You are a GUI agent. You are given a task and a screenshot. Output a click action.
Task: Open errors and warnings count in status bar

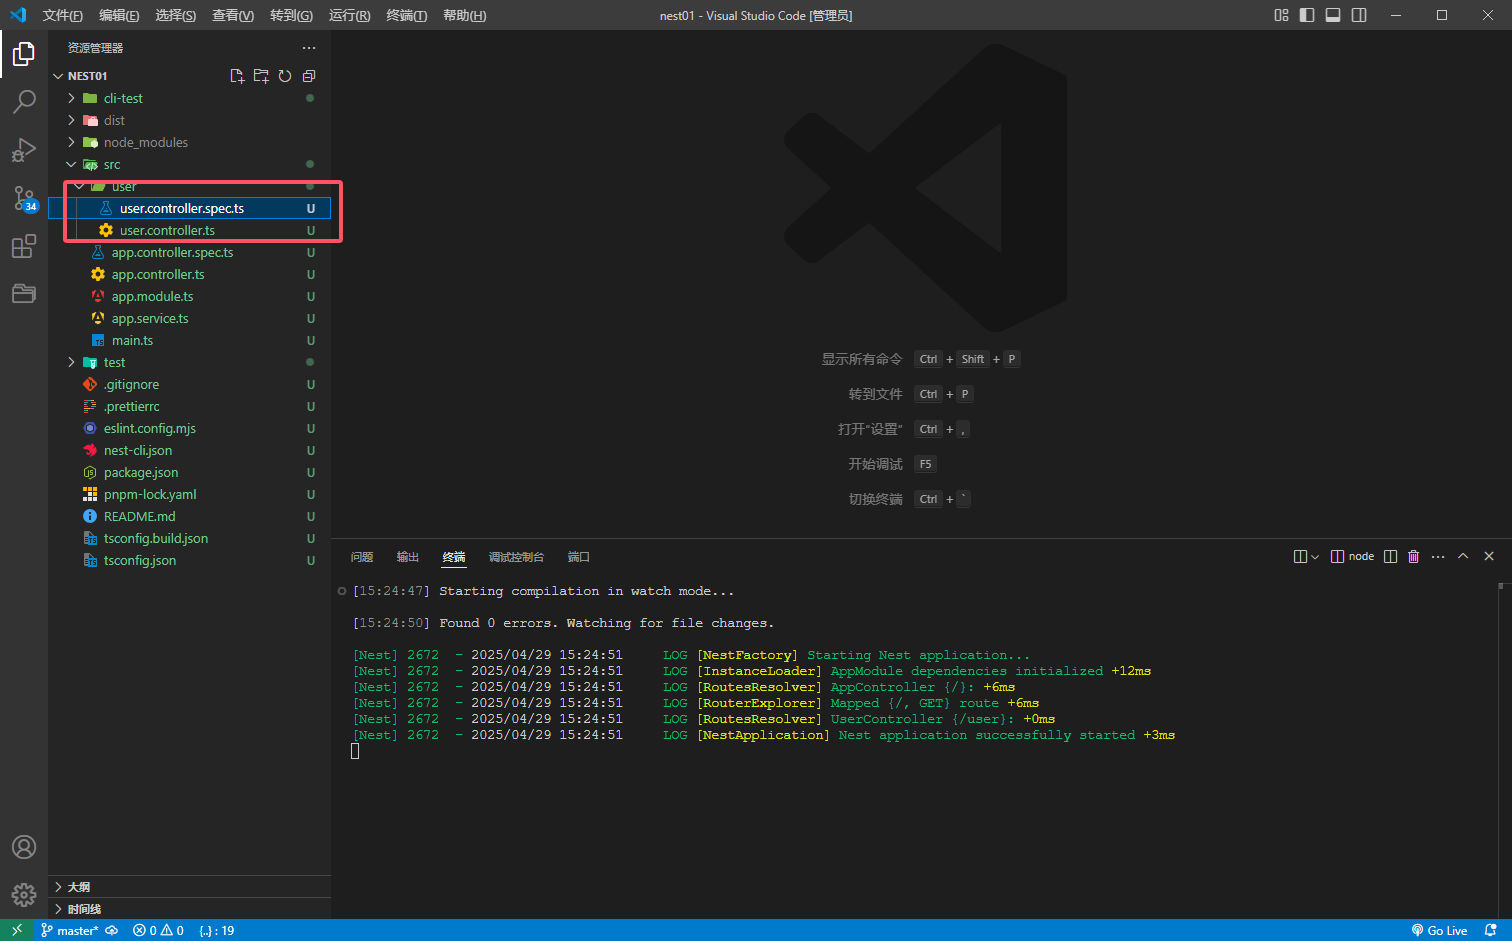pyautogui.click(x=158, y=930)
